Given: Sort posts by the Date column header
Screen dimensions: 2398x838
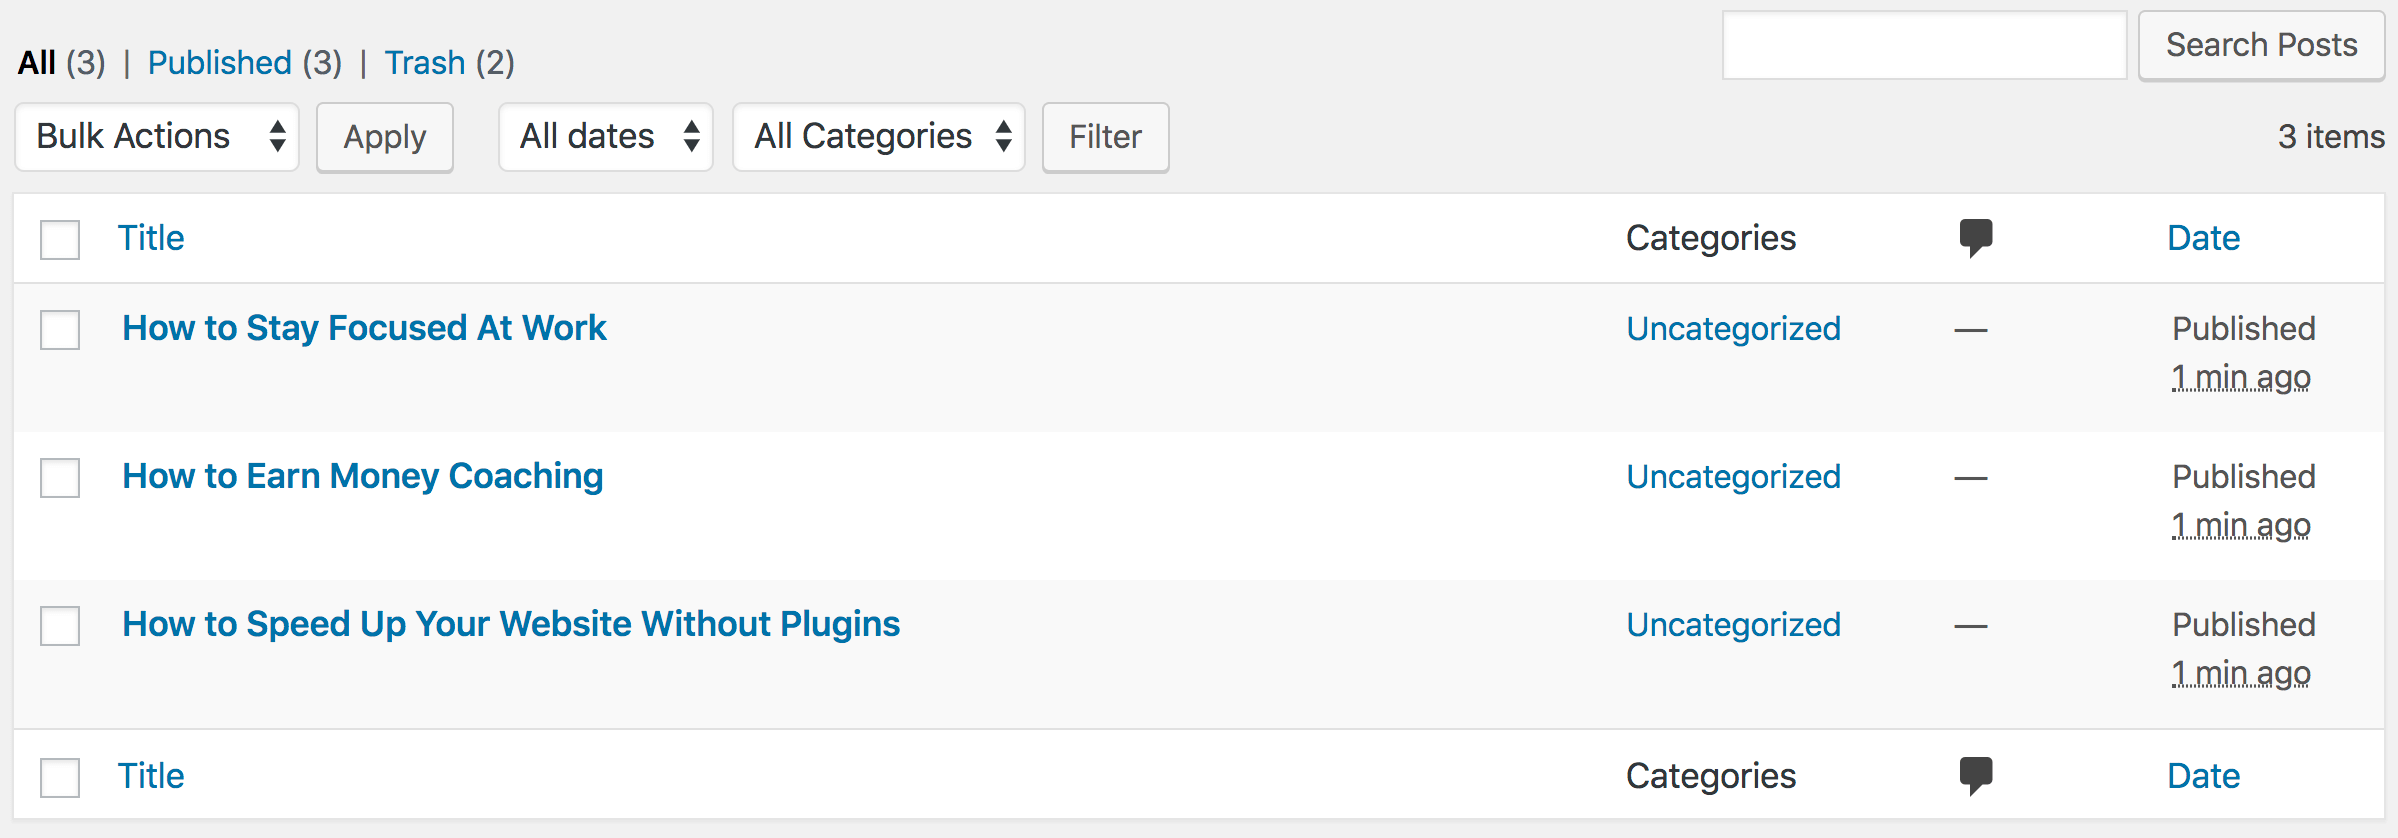Looking at the screenshot, I should [2203, 238].
